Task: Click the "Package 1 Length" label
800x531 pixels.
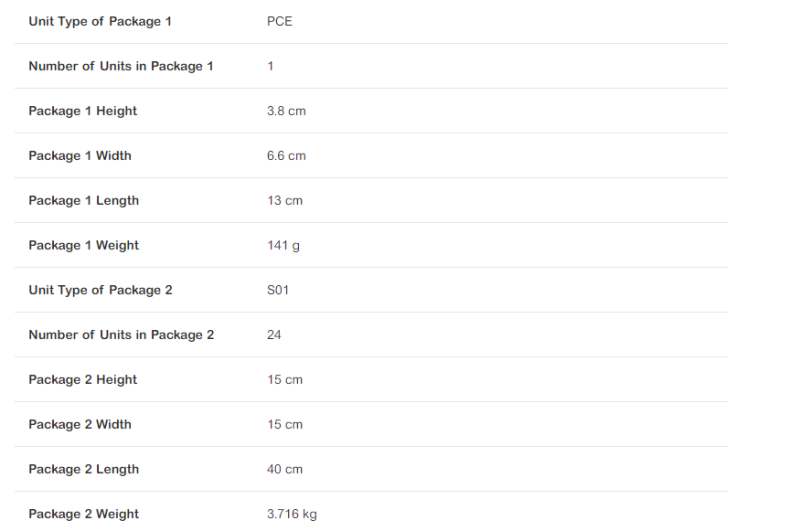Action: pyautogui.click(x=84, y=201)
